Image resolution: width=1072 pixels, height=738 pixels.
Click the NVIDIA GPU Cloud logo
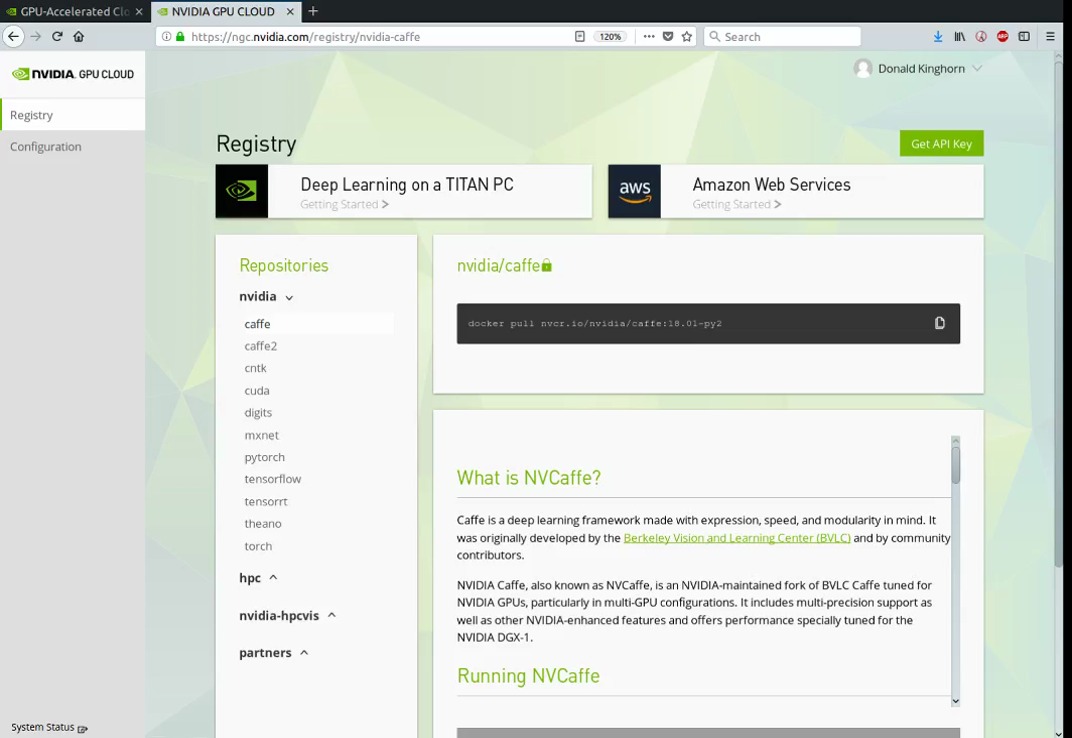coord(73,74)
